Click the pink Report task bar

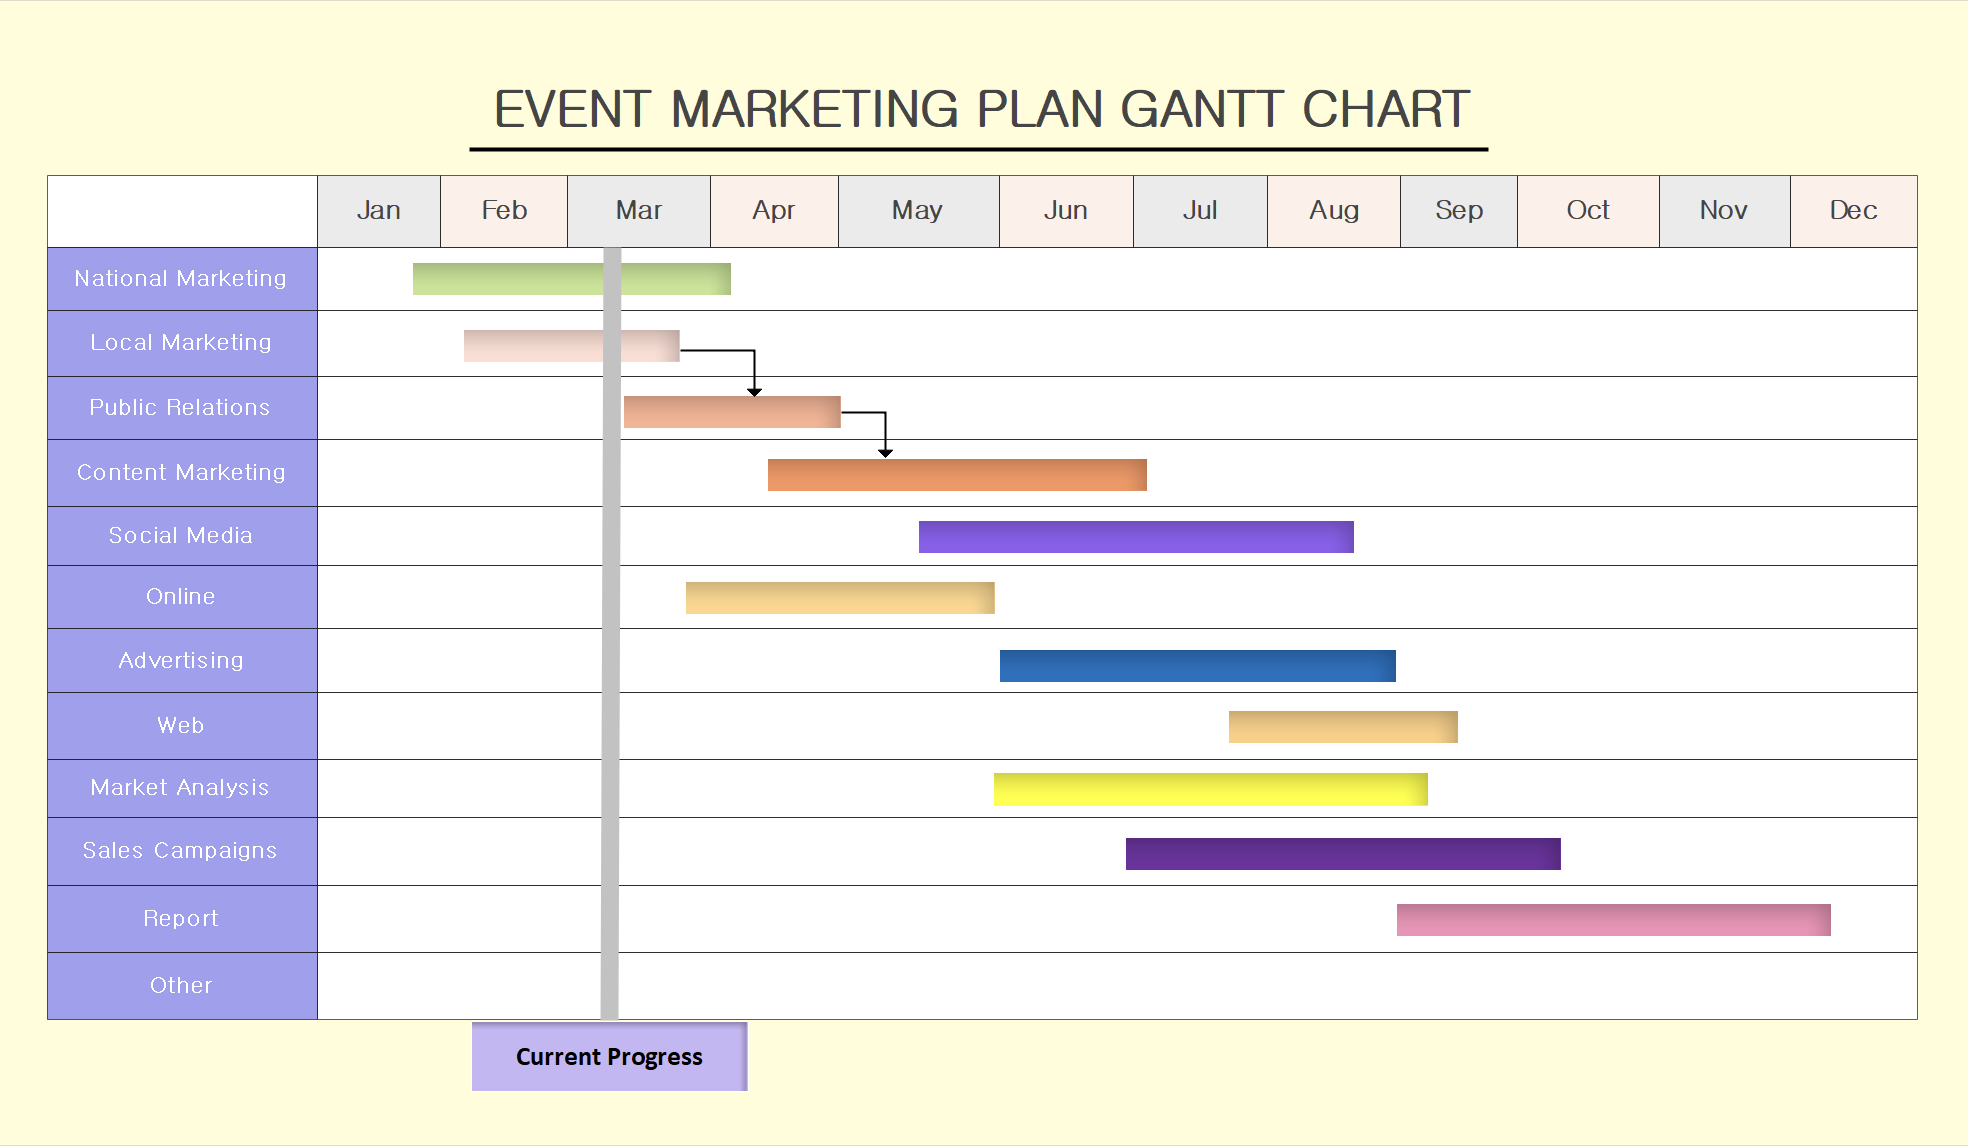coord(1613,920)
